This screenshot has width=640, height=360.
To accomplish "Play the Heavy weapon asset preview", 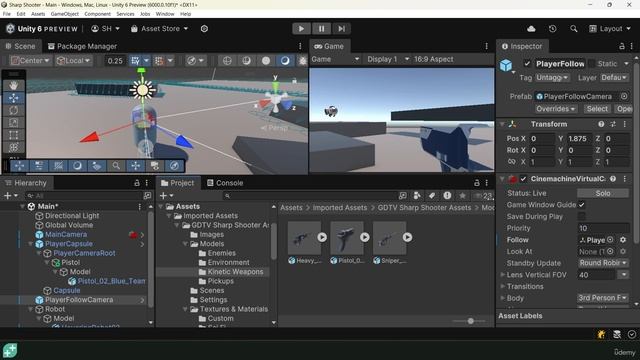I will [322, 237].
